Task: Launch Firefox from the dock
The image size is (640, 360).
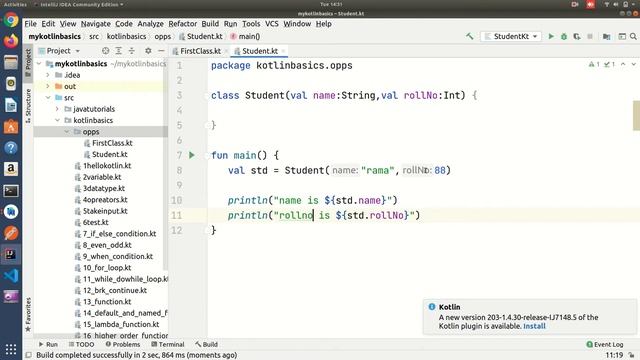Action: tap(11, 41)
